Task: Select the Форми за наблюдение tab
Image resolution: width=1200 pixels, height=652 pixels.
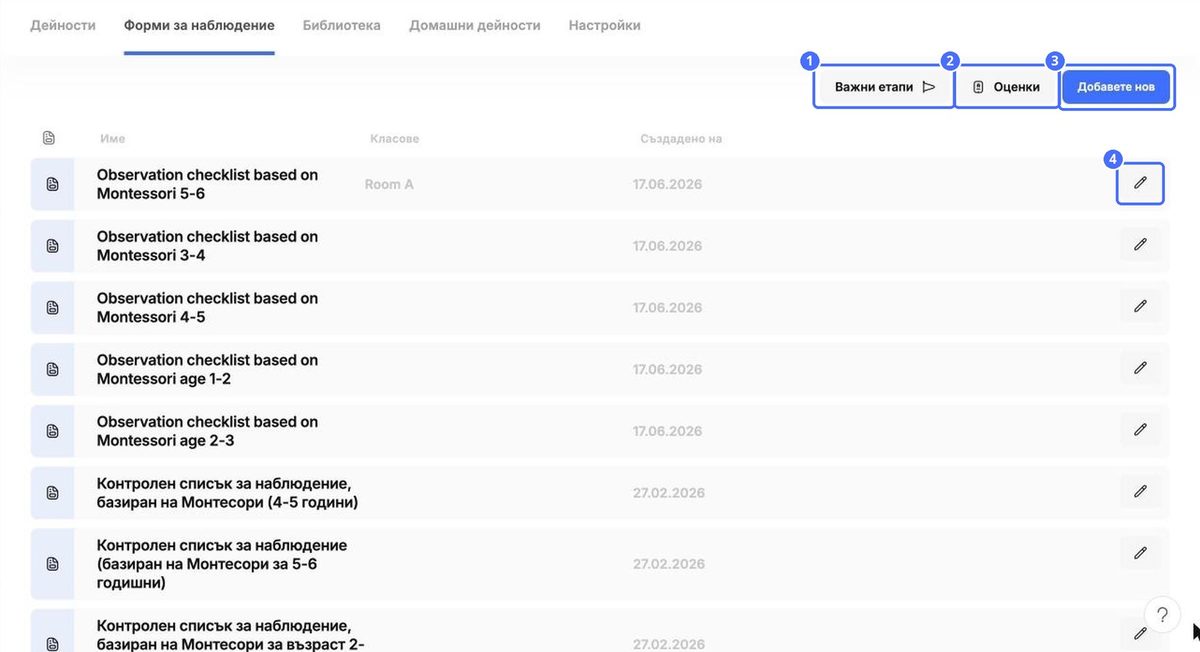Action: (199, 25)
